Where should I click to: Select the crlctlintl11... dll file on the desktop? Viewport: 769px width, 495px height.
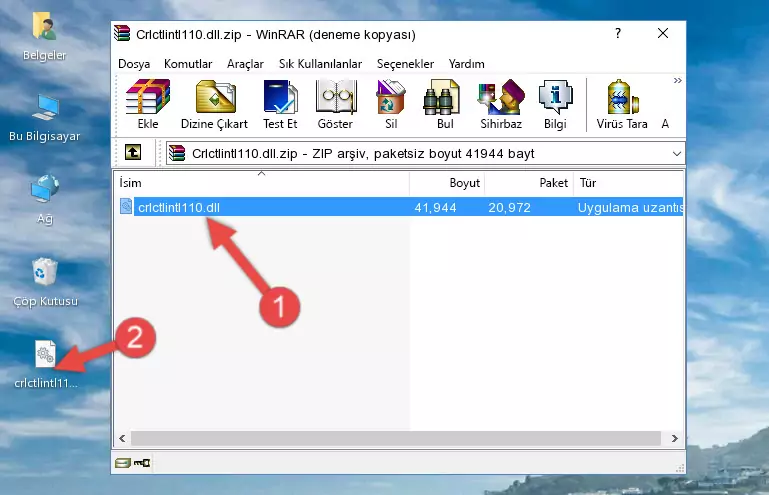click(46, 365)
